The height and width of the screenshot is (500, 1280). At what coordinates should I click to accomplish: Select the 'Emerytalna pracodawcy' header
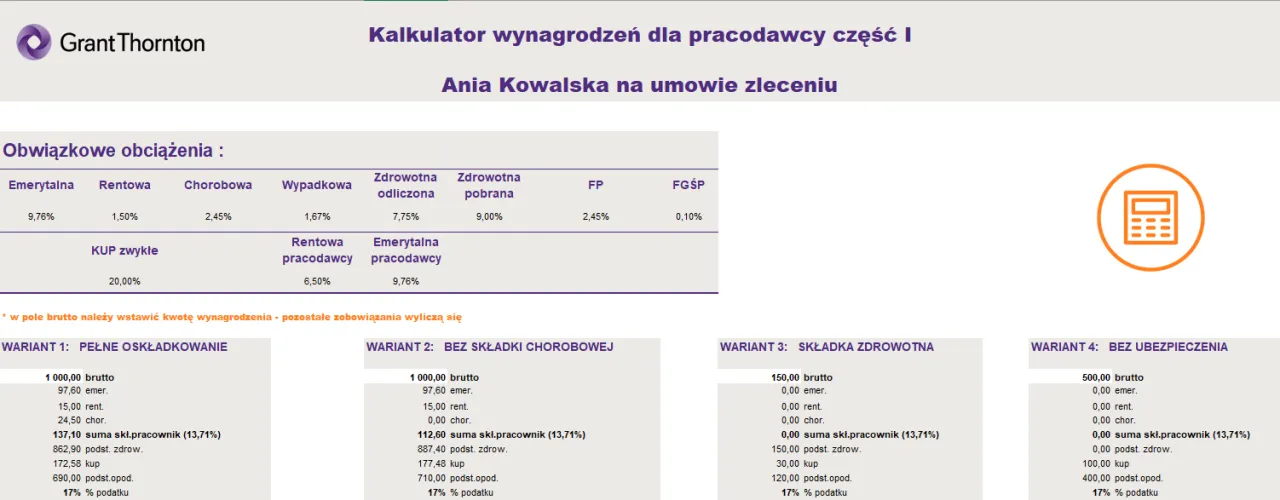pyautogui.click(x=406, y=250)
